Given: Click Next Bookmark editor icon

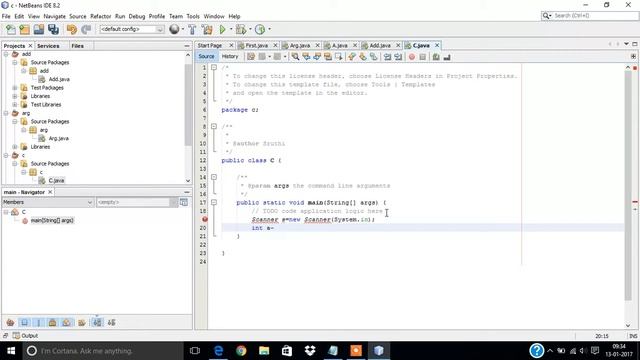Looking at the screenshot, I should click(363, 57).
